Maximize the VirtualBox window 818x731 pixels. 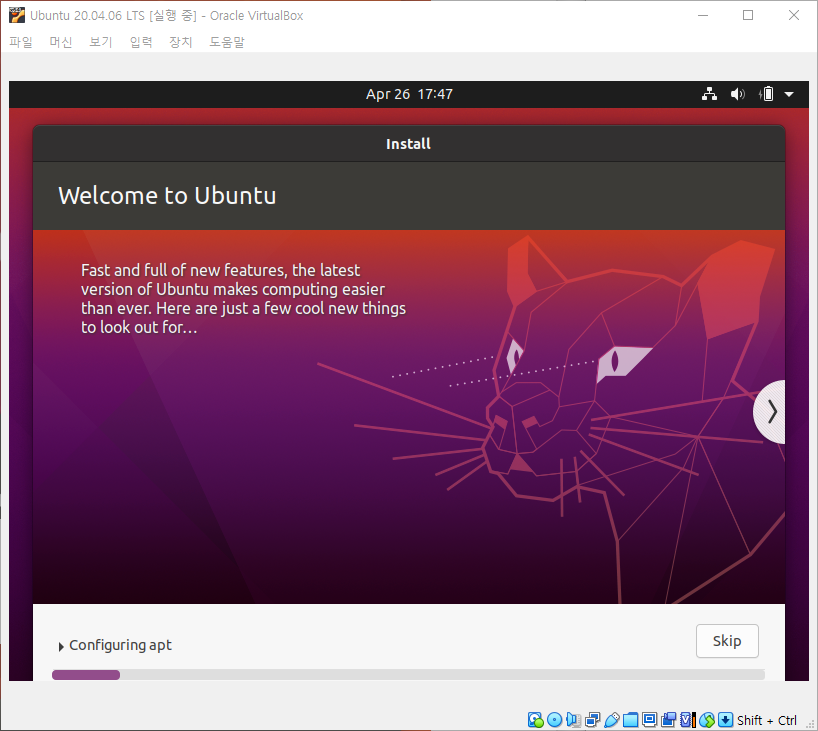[x=748, y=15]
